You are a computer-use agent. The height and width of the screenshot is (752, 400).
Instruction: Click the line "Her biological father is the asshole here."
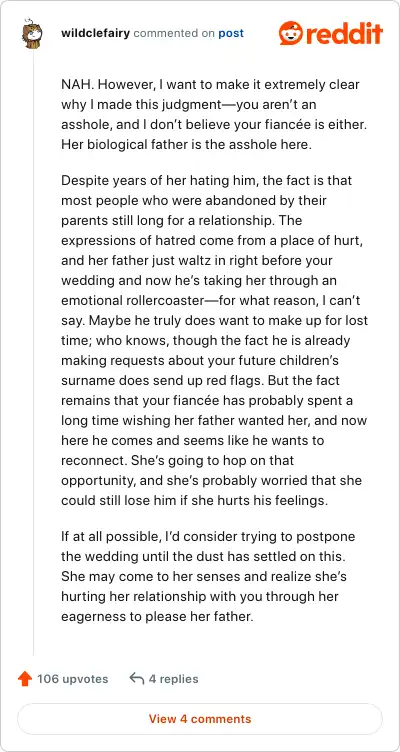click(187, 145)
